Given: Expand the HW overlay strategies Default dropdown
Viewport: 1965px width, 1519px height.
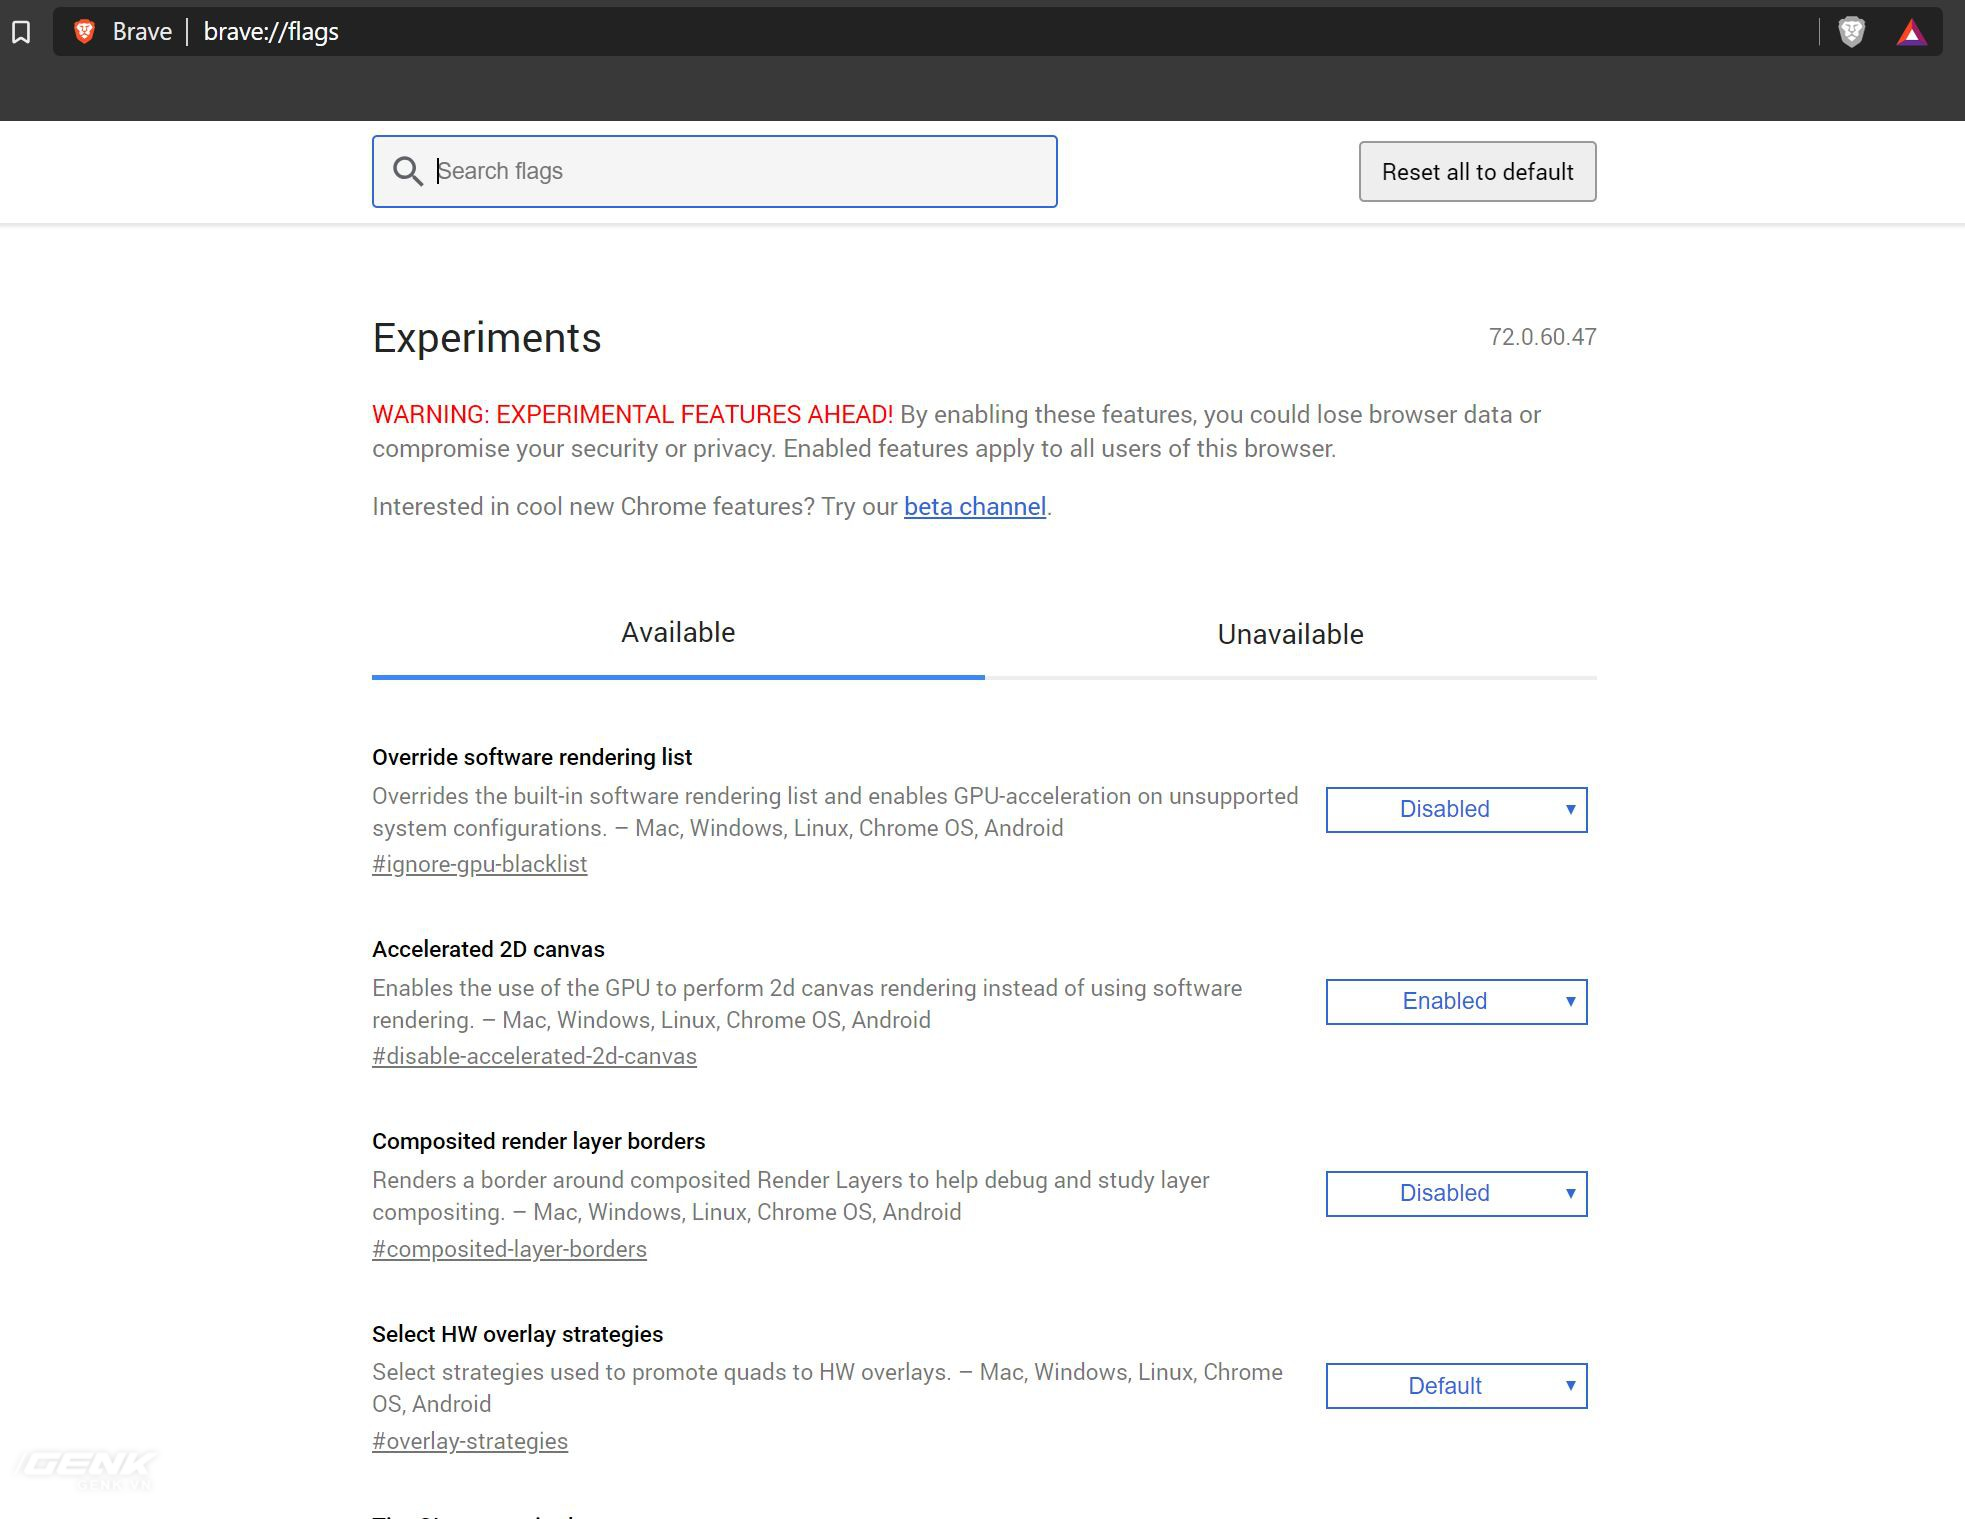Looking at the screenshot, I should 1455,1386.
